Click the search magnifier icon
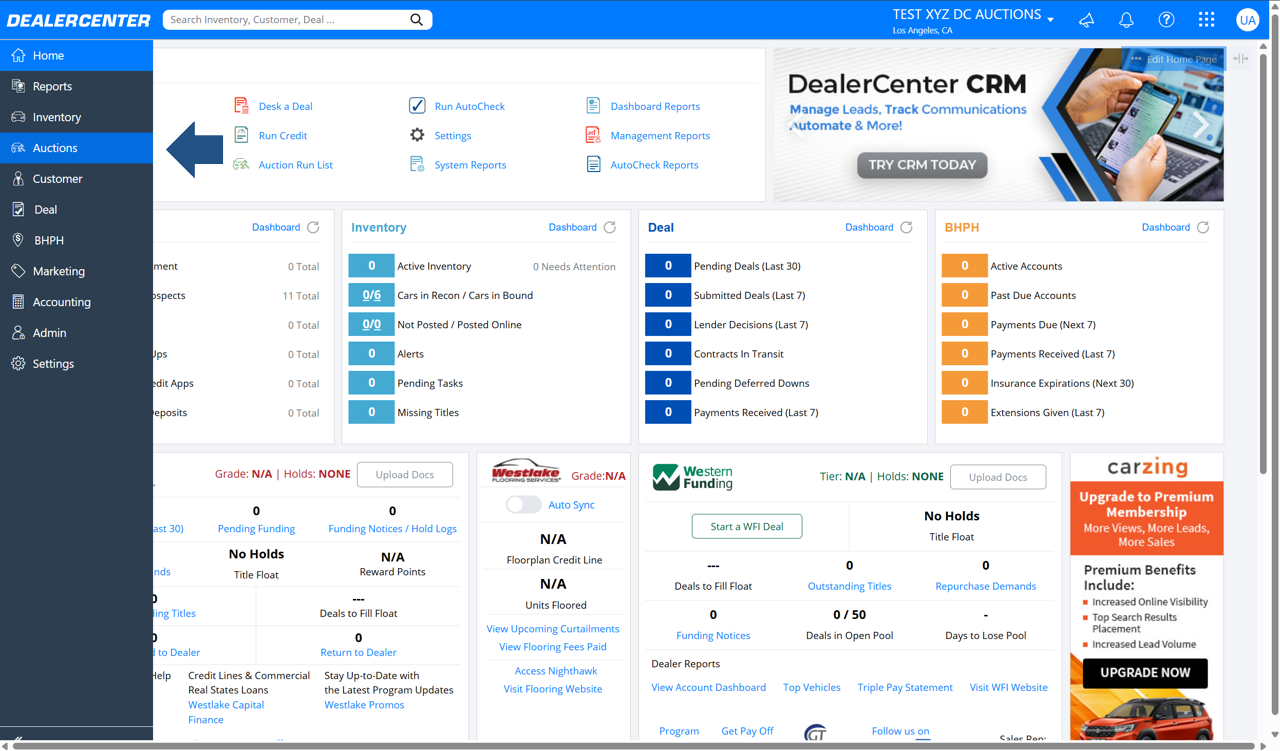1280x751 pixels. [x=416, y=19]
